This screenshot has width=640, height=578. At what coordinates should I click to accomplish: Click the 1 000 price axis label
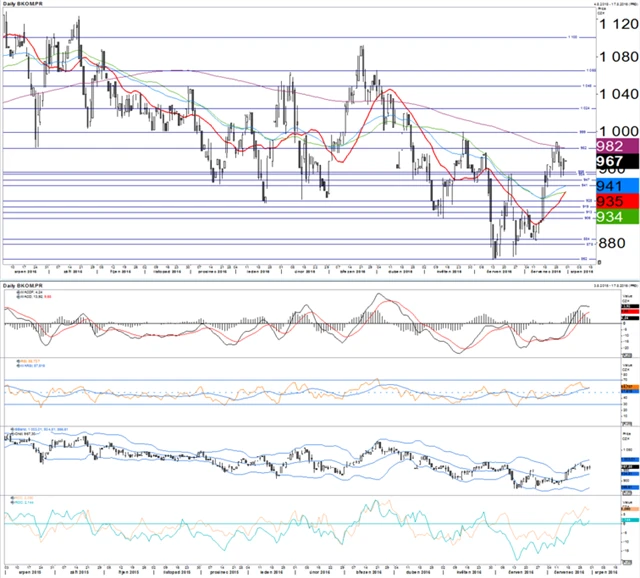(x=615, y=130)
